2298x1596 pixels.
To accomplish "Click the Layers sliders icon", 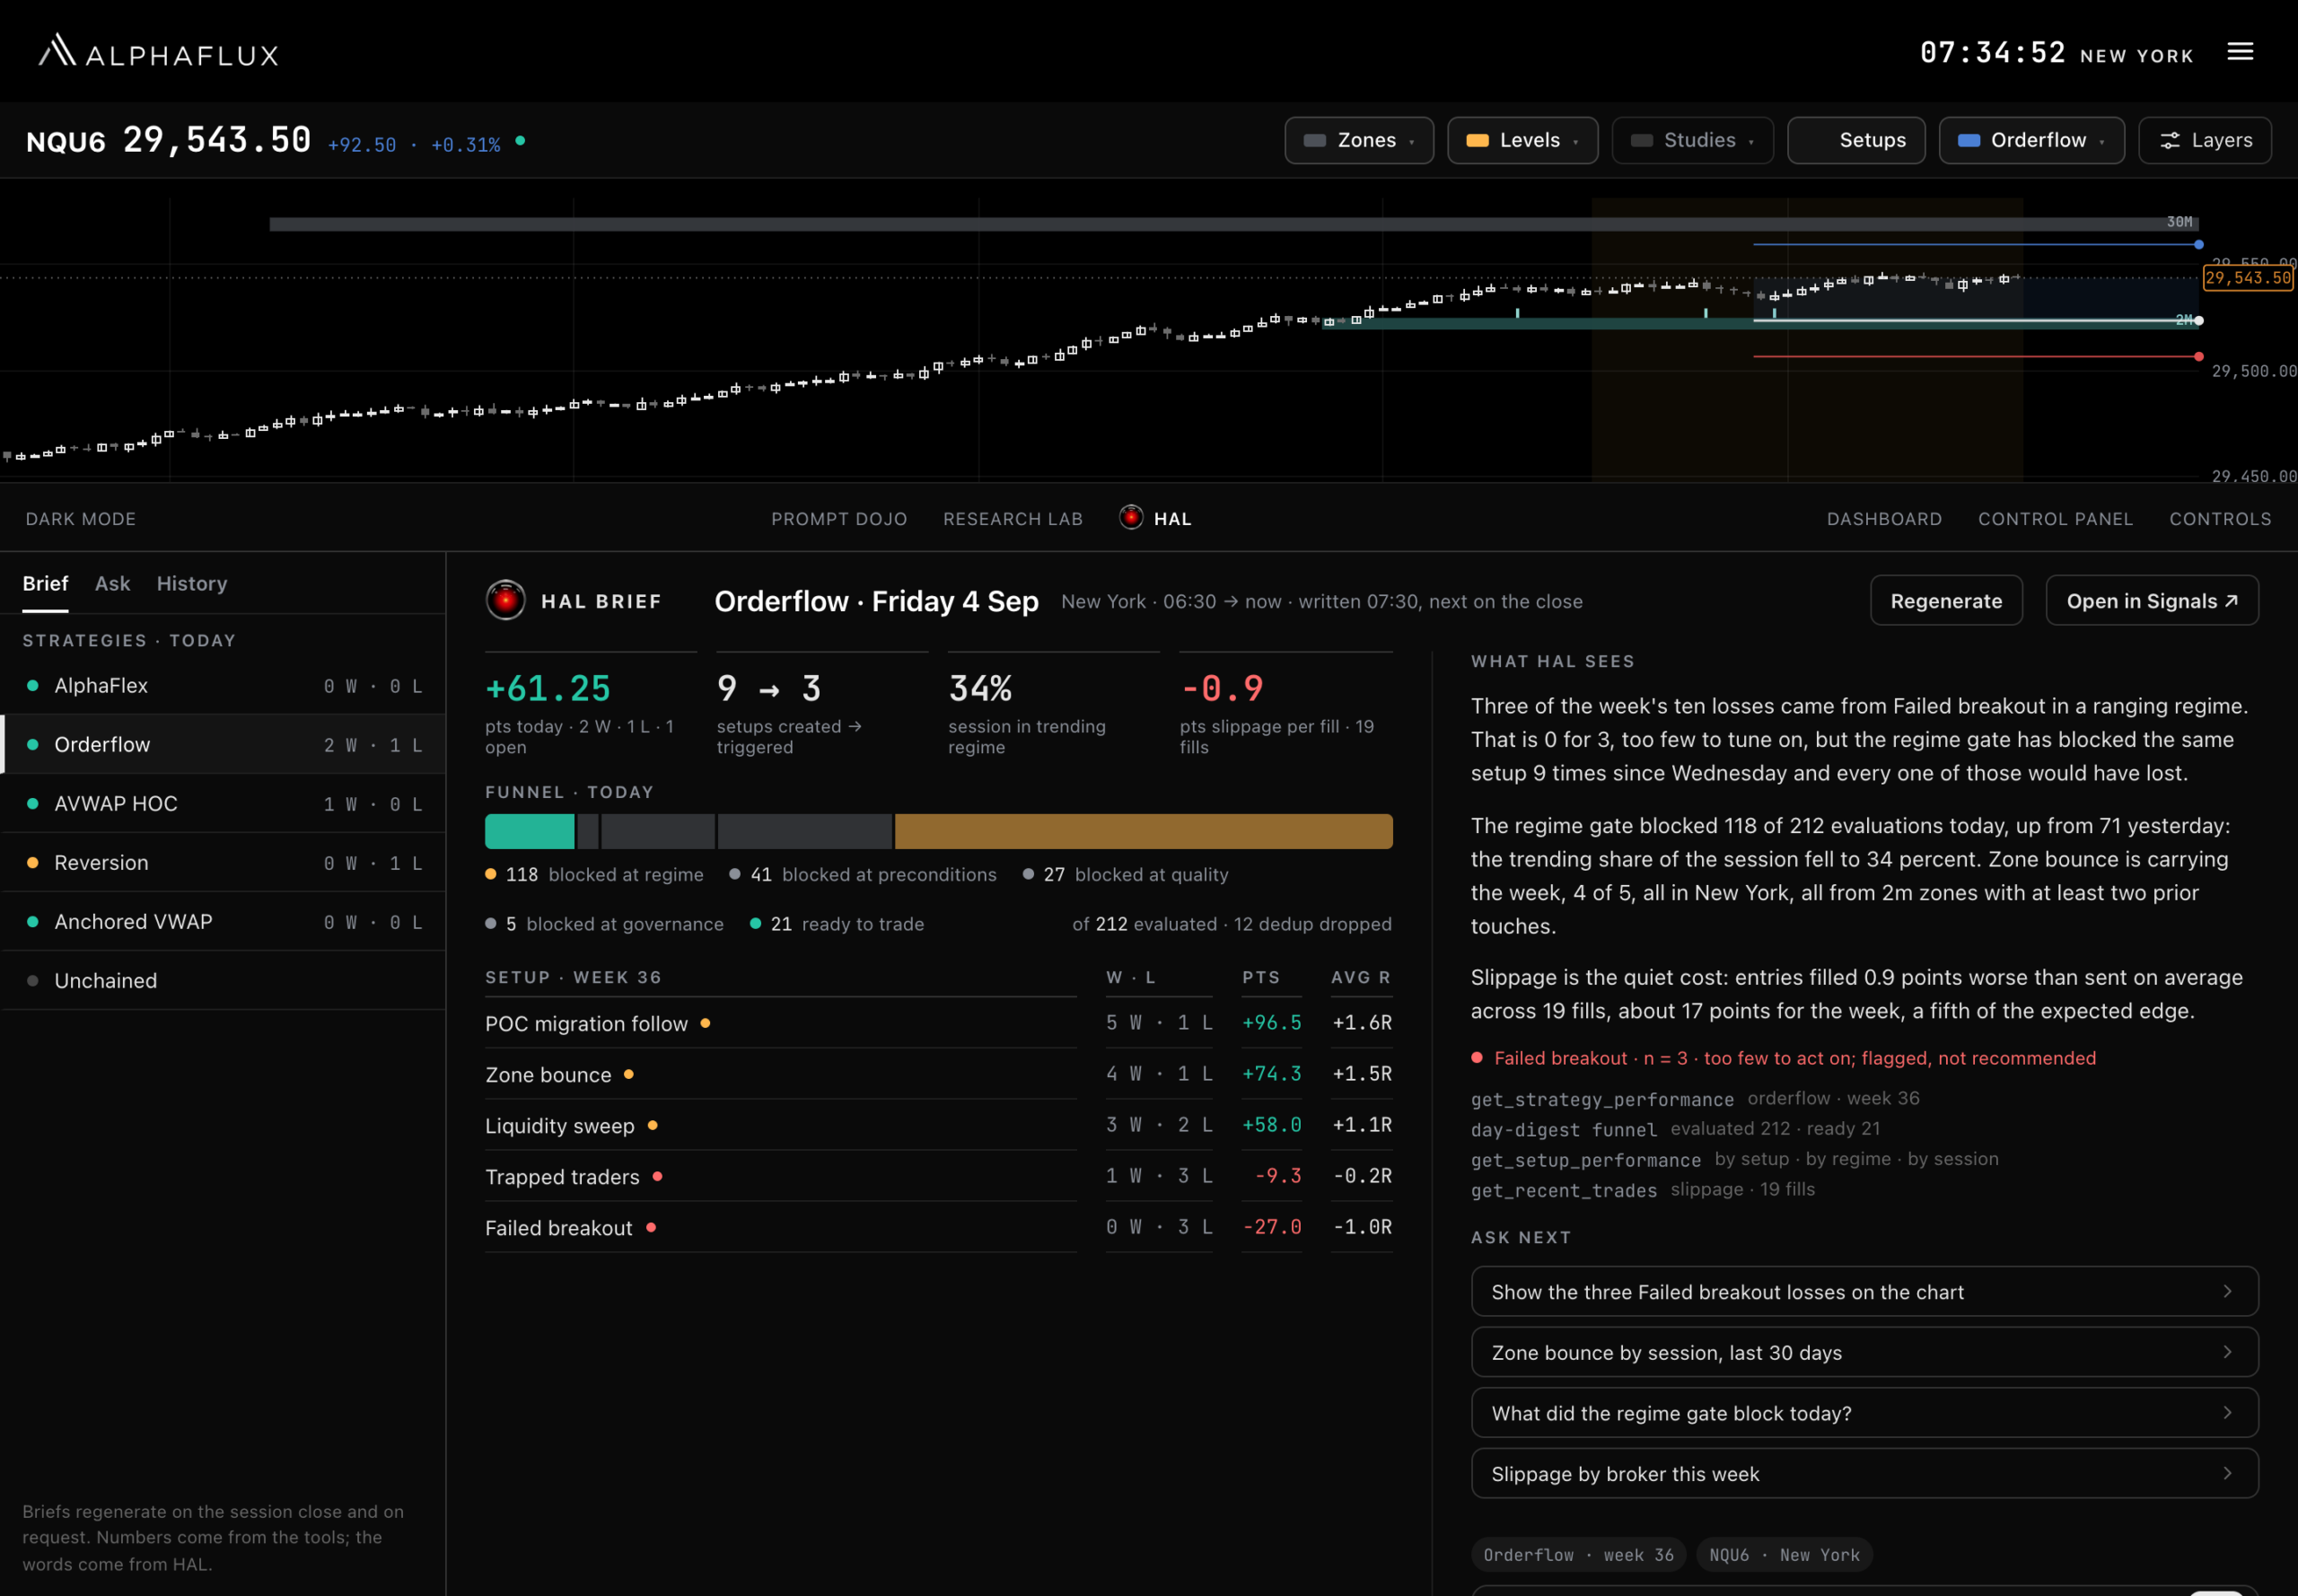I will tap(2169, 141).
